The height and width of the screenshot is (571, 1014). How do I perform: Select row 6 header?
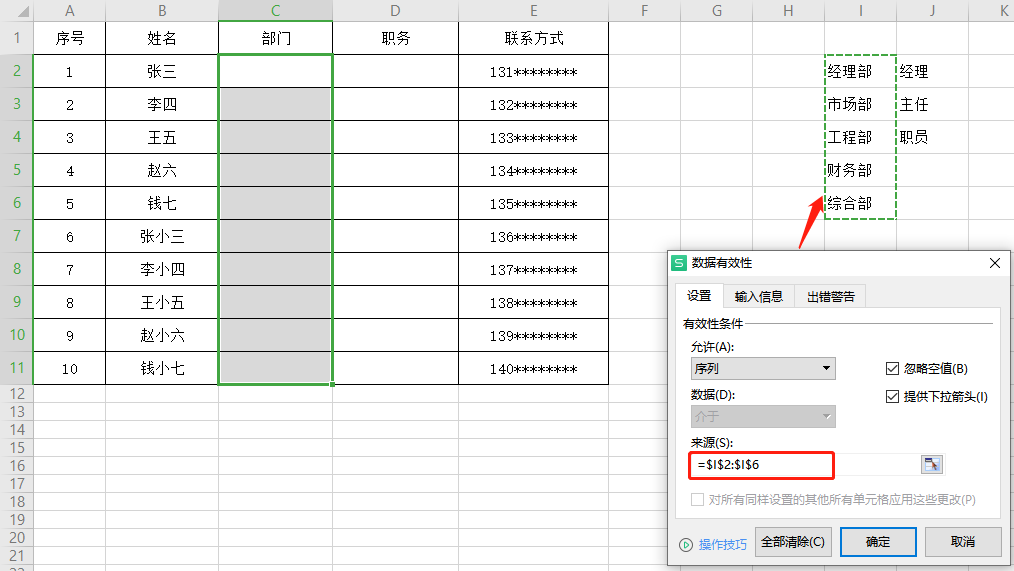pos(16,202)
